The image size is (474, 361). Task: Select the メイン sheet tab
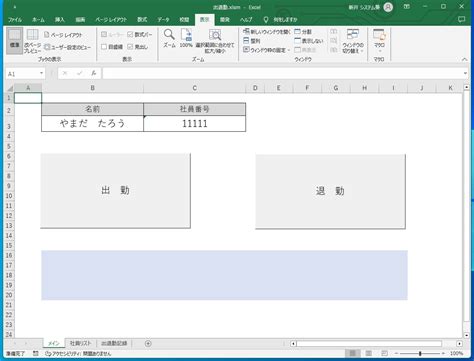[x=53, y=343]
